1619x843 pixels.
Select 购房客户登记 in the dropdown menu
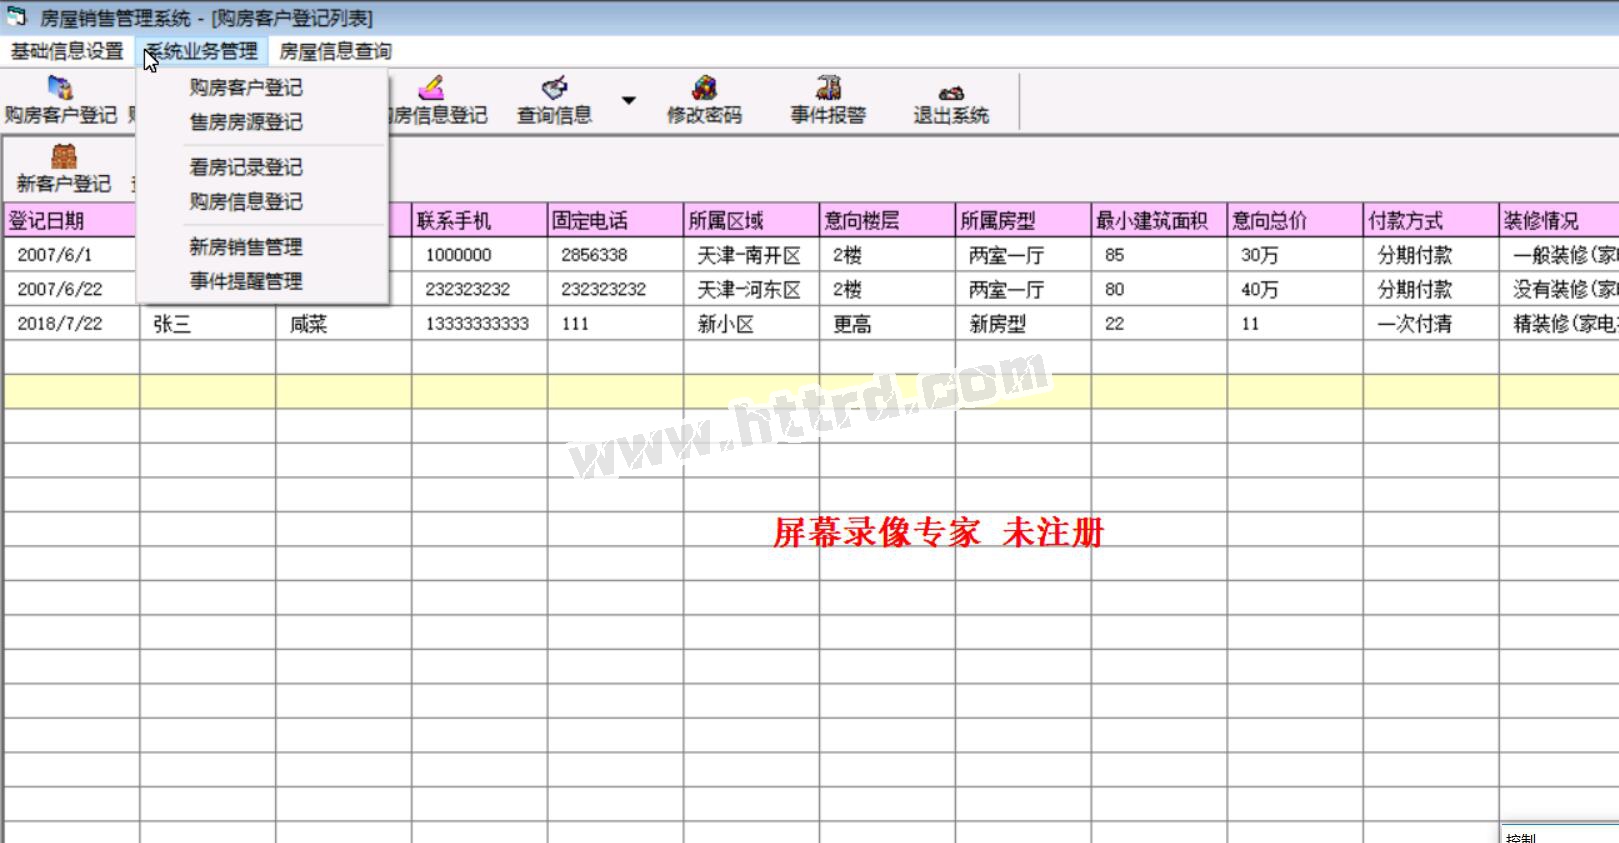coord(246,88)
